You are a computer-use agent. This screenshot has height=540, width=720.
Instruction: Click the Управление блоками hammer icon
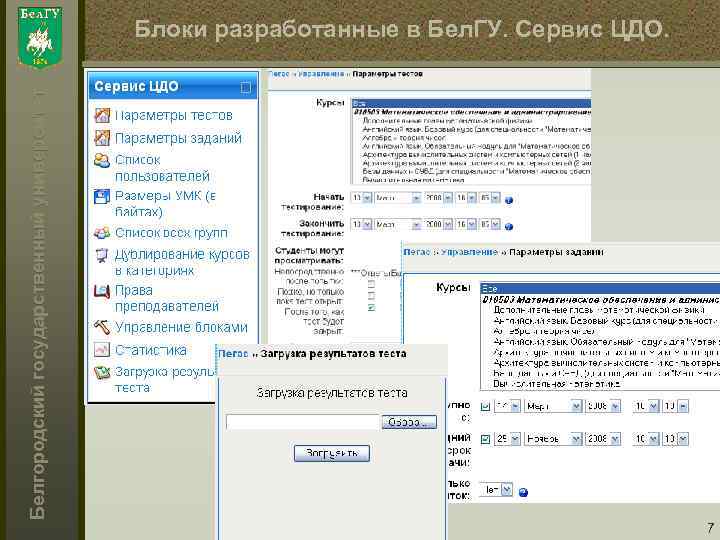(x=102, y=327)
